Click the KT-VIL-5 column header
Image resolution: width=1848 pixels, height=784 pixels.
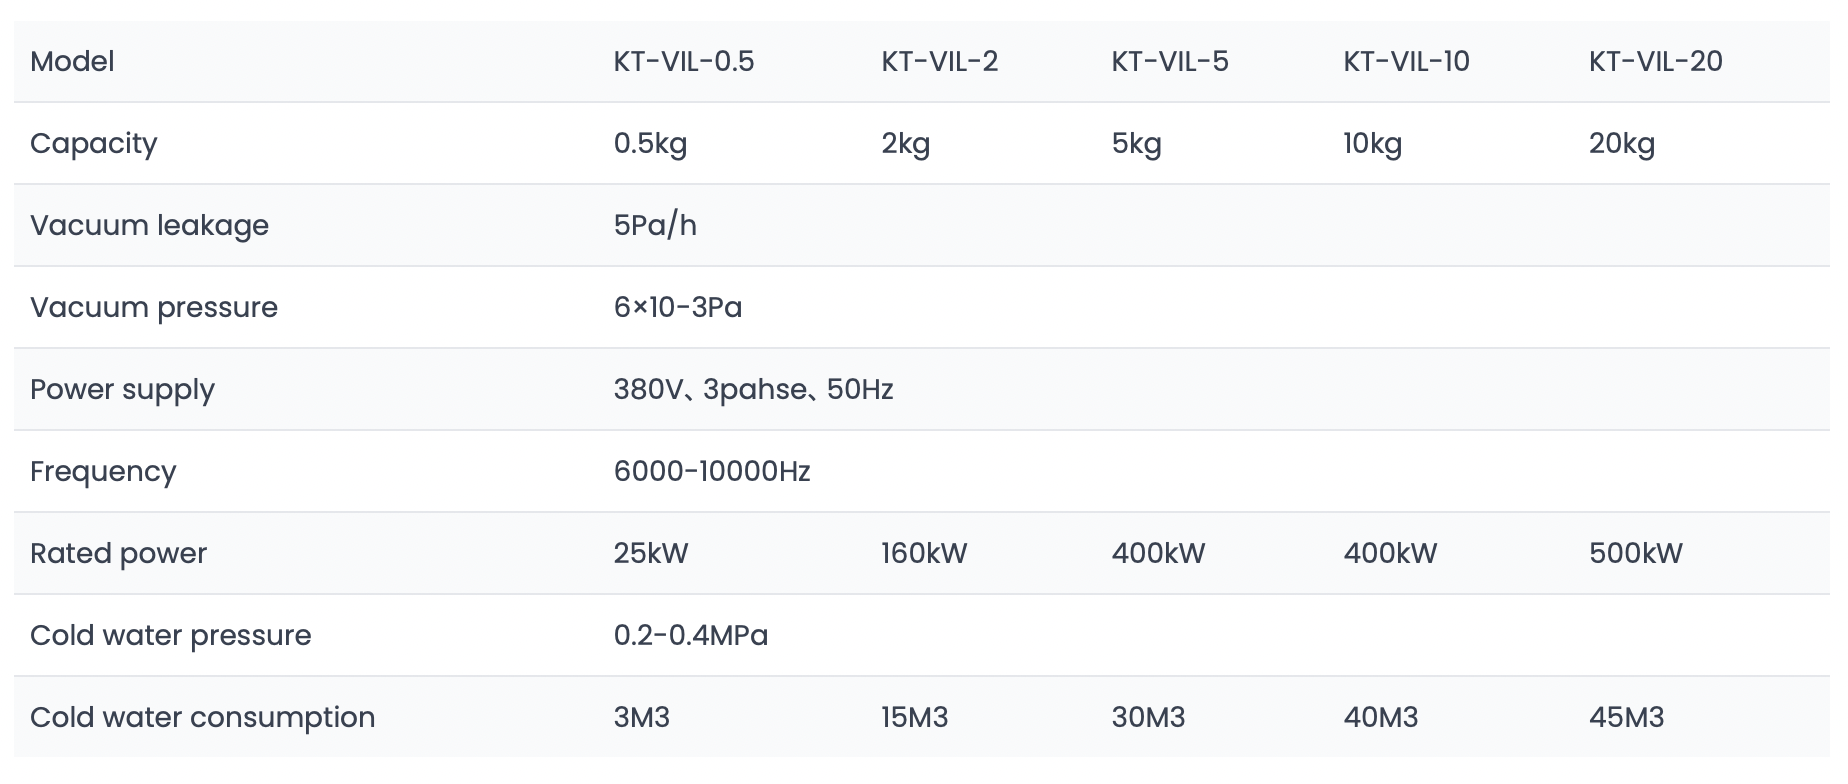point(1170,61)
